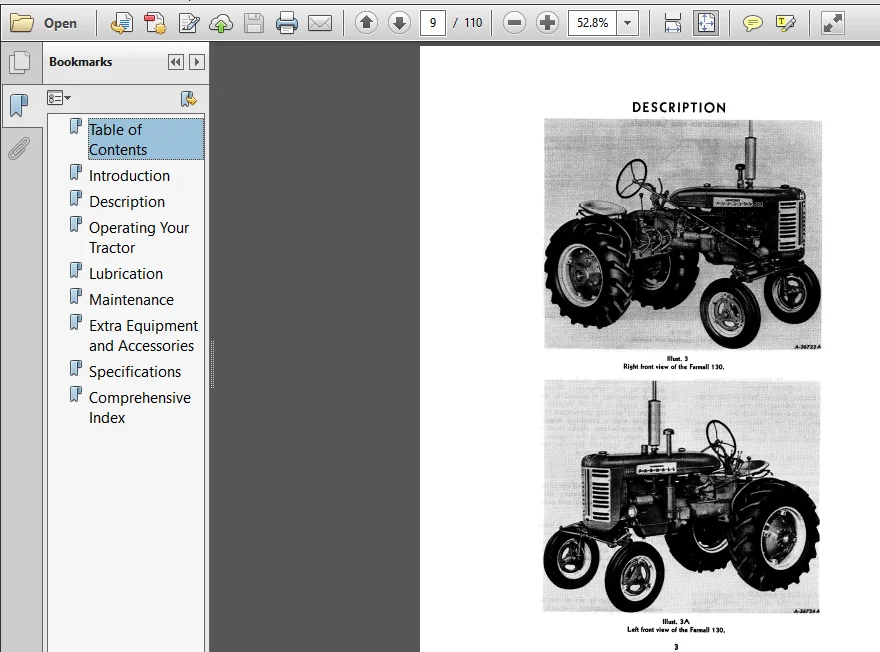The image size is (880, 652).
Task: Click the Save floppy disk icon
Action: tap(254, 23)
